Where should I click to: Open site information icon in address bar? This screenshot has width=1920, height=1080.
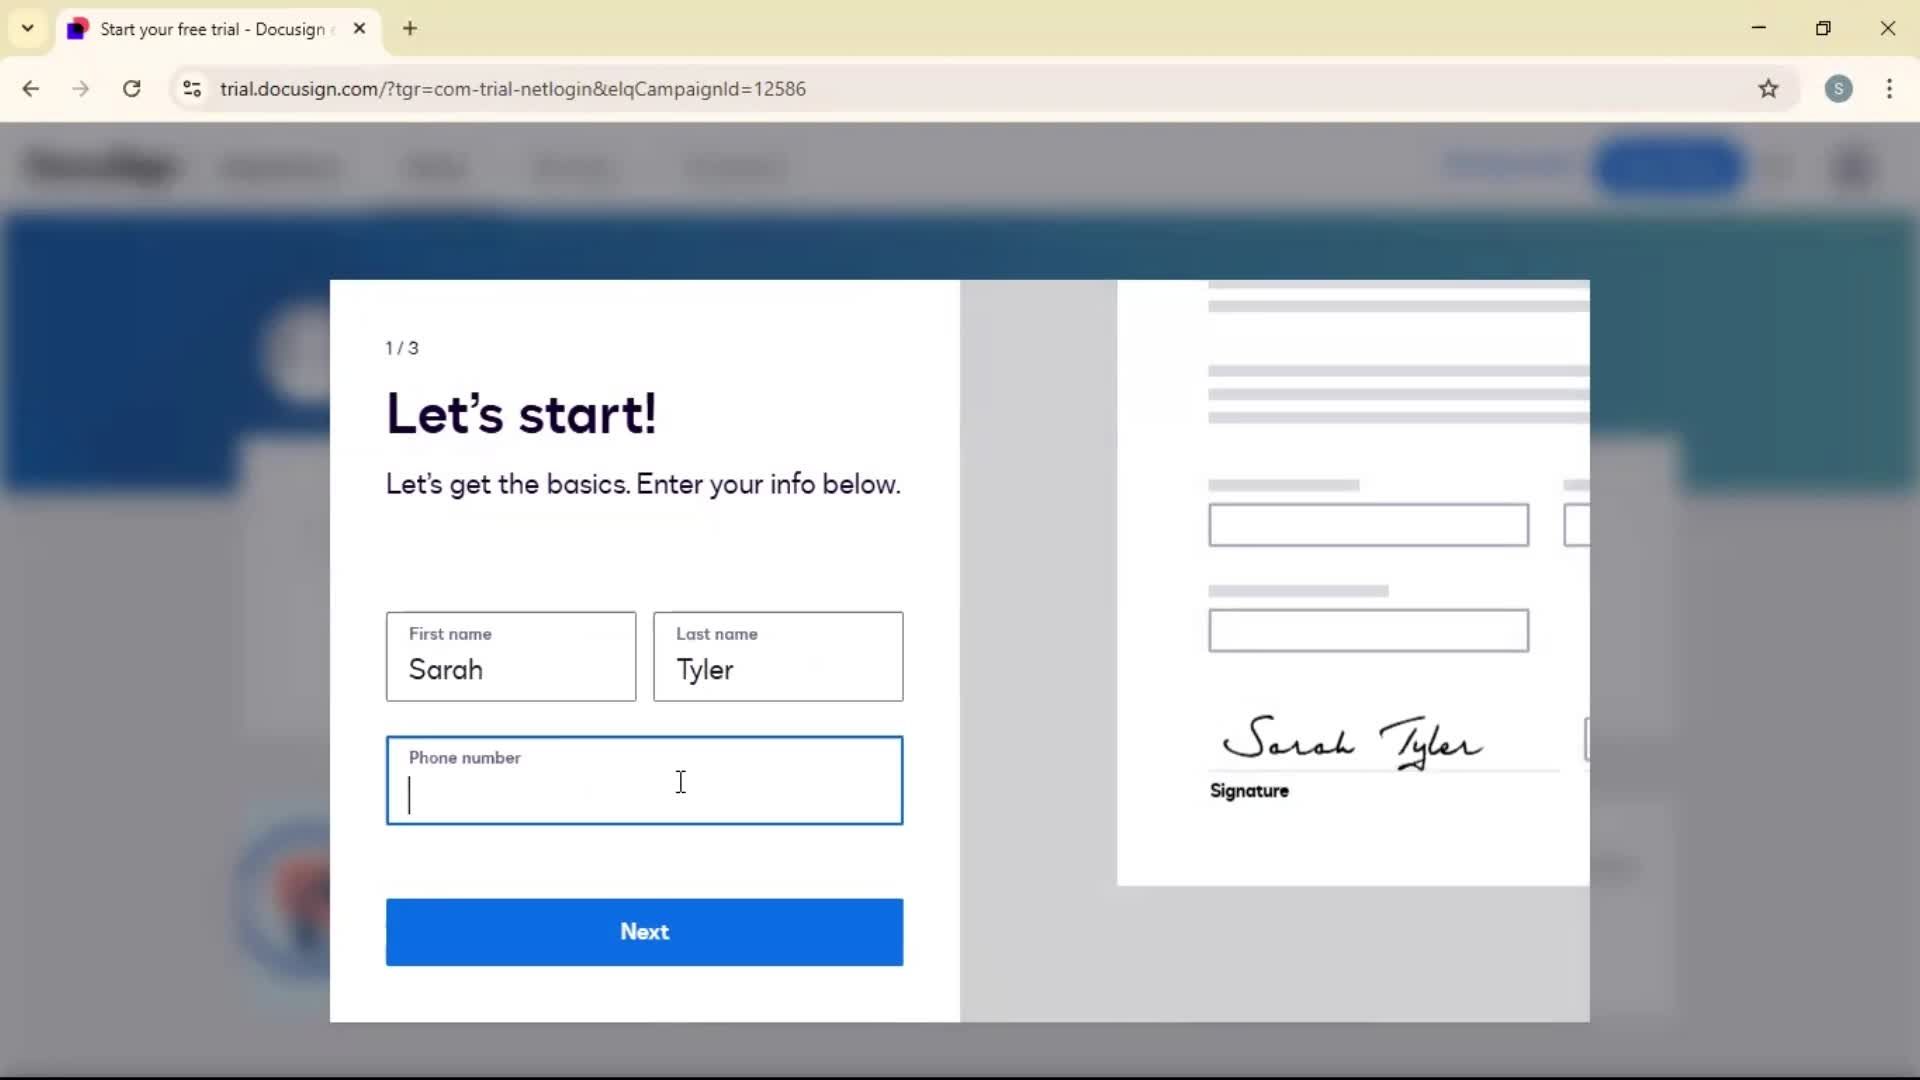[x=192, y=89]
